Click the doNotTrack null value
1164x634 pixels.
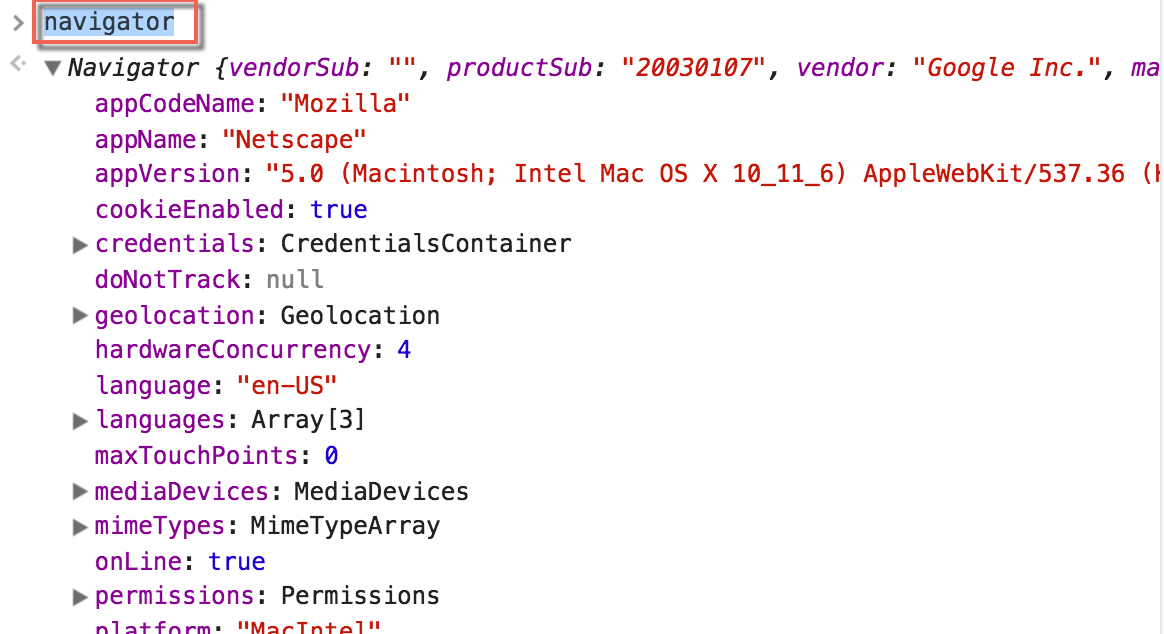pos(295,280)
